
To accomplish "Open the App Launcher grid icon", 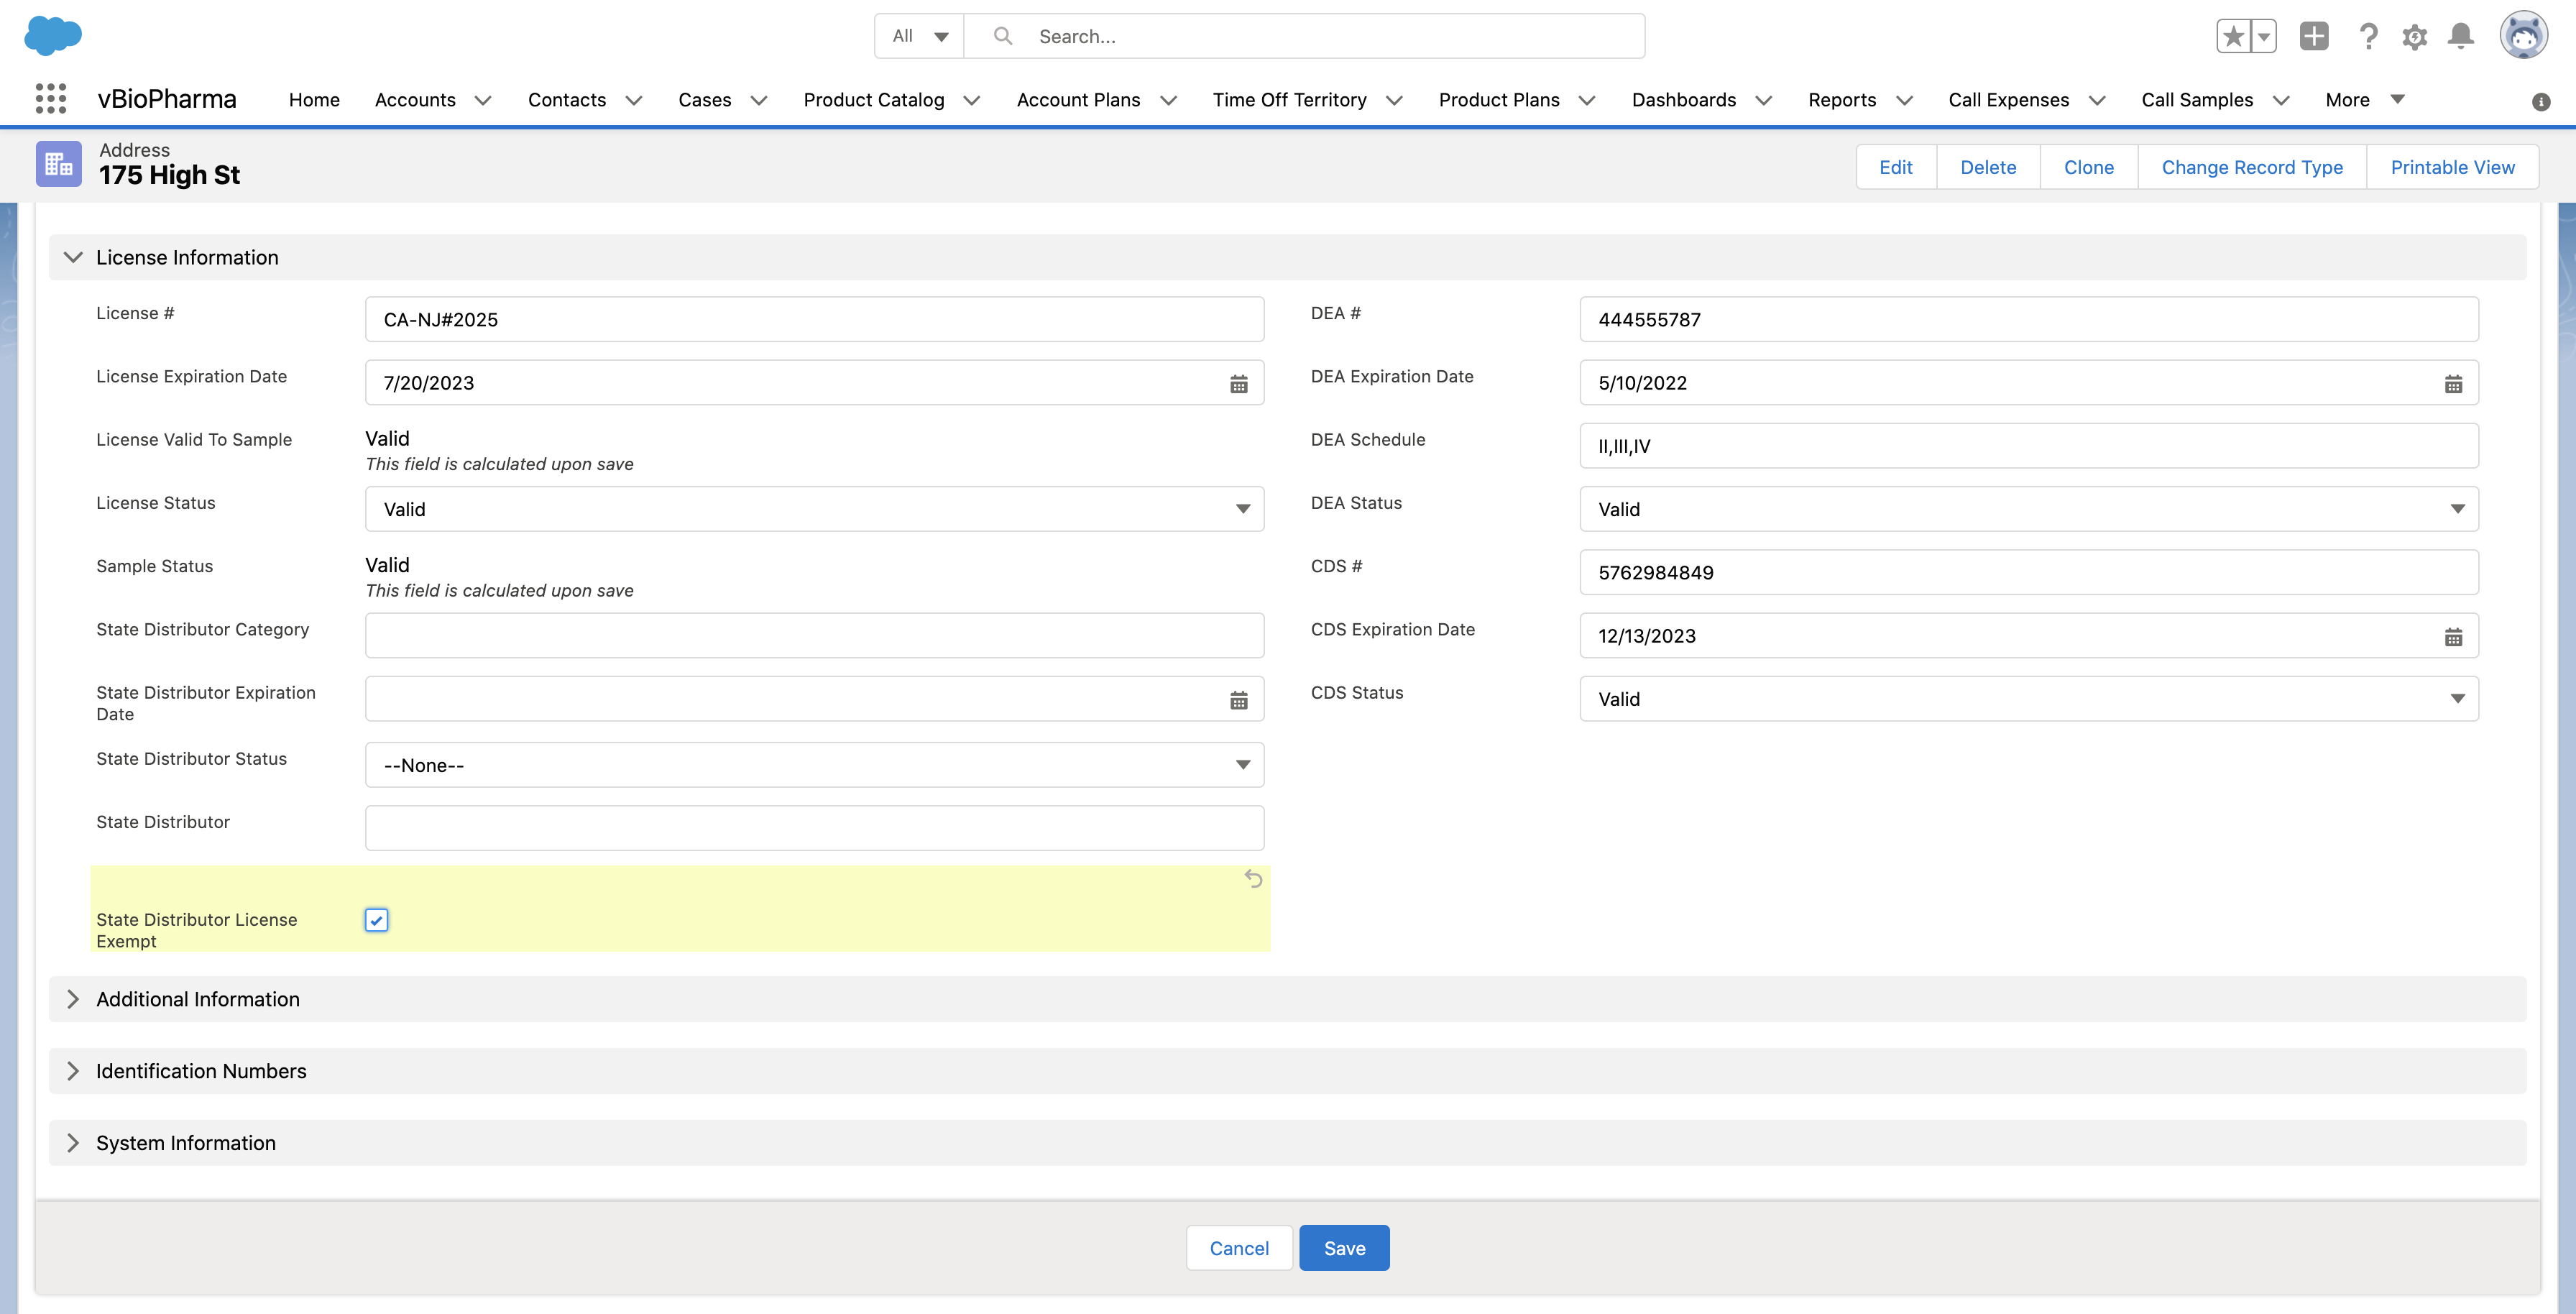I will point(50,99).
